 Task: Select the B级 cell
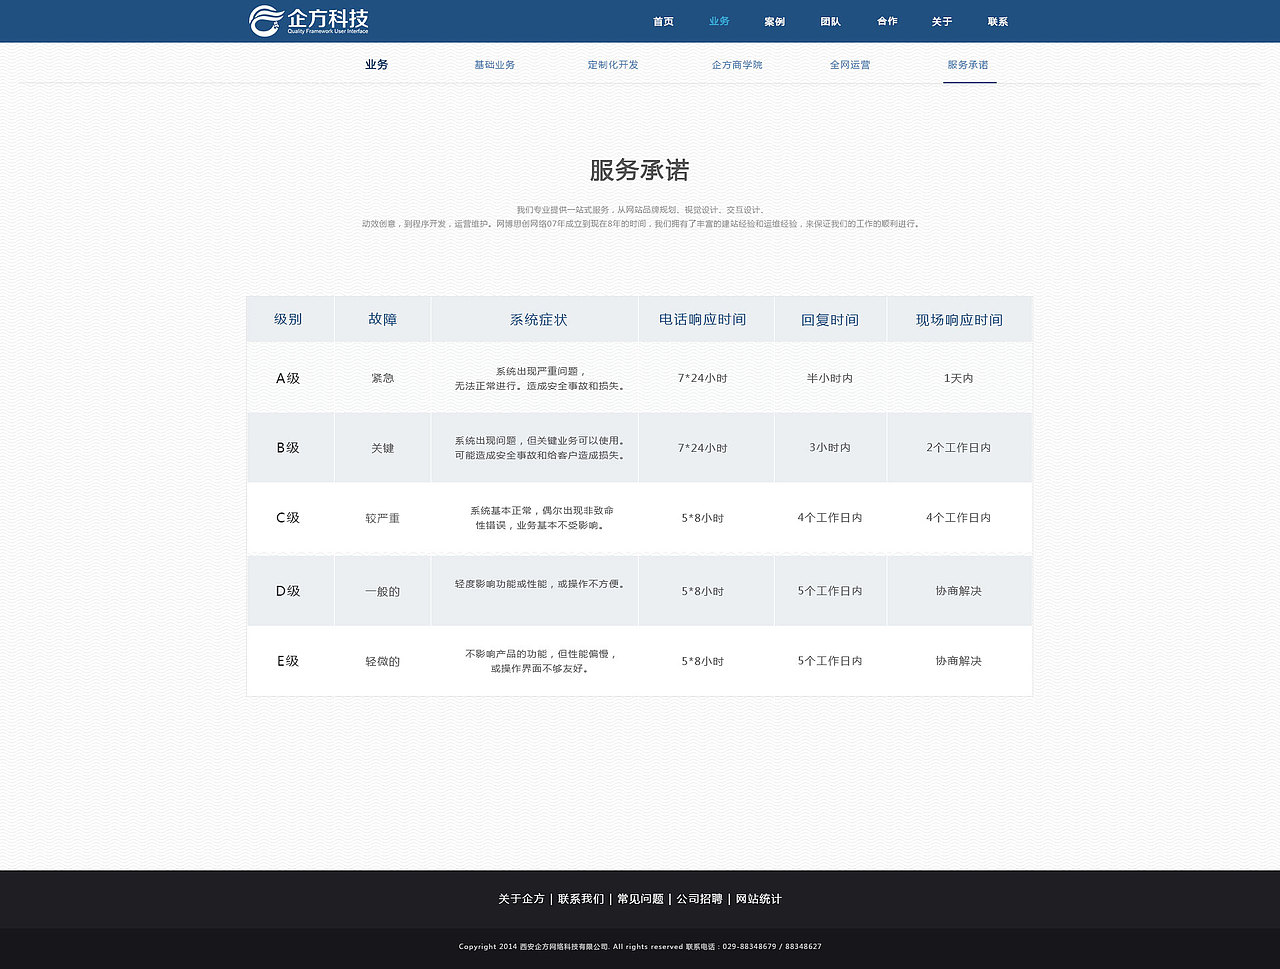(288, 448)
